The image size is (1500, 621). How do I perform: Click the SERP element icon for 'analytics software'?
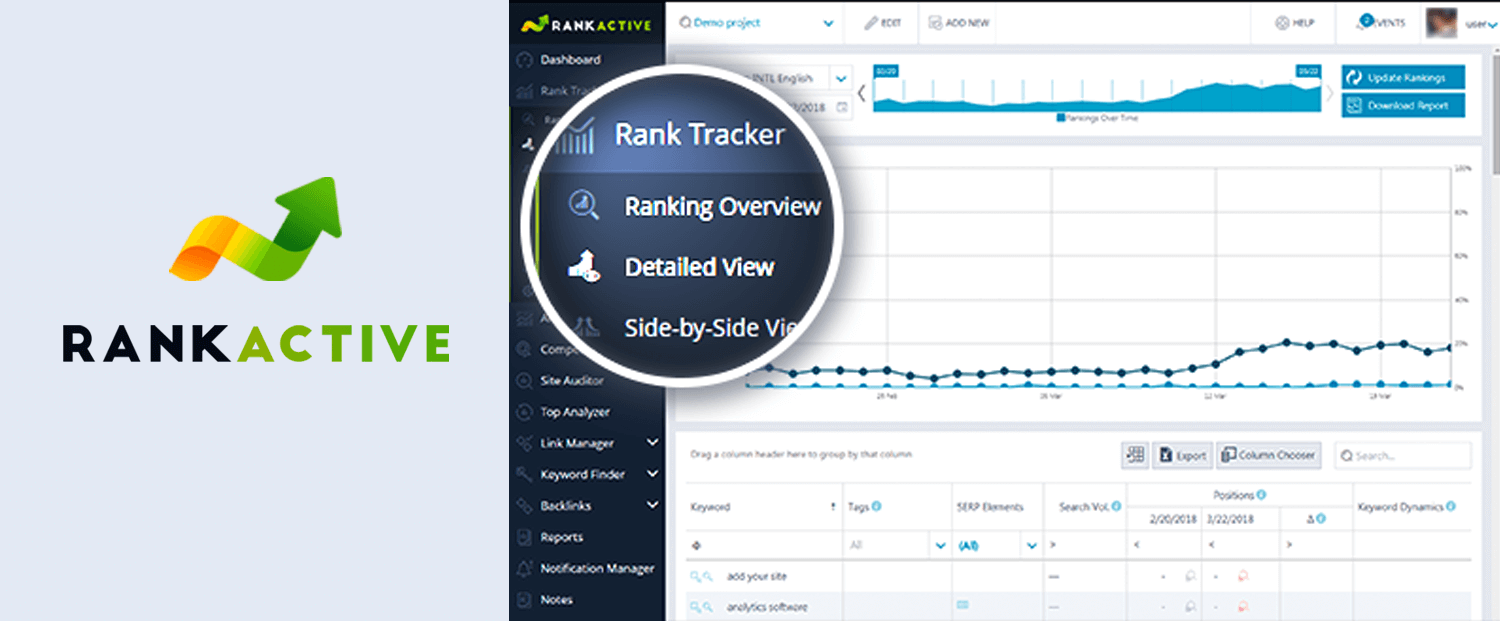click(x=963, y=605)
